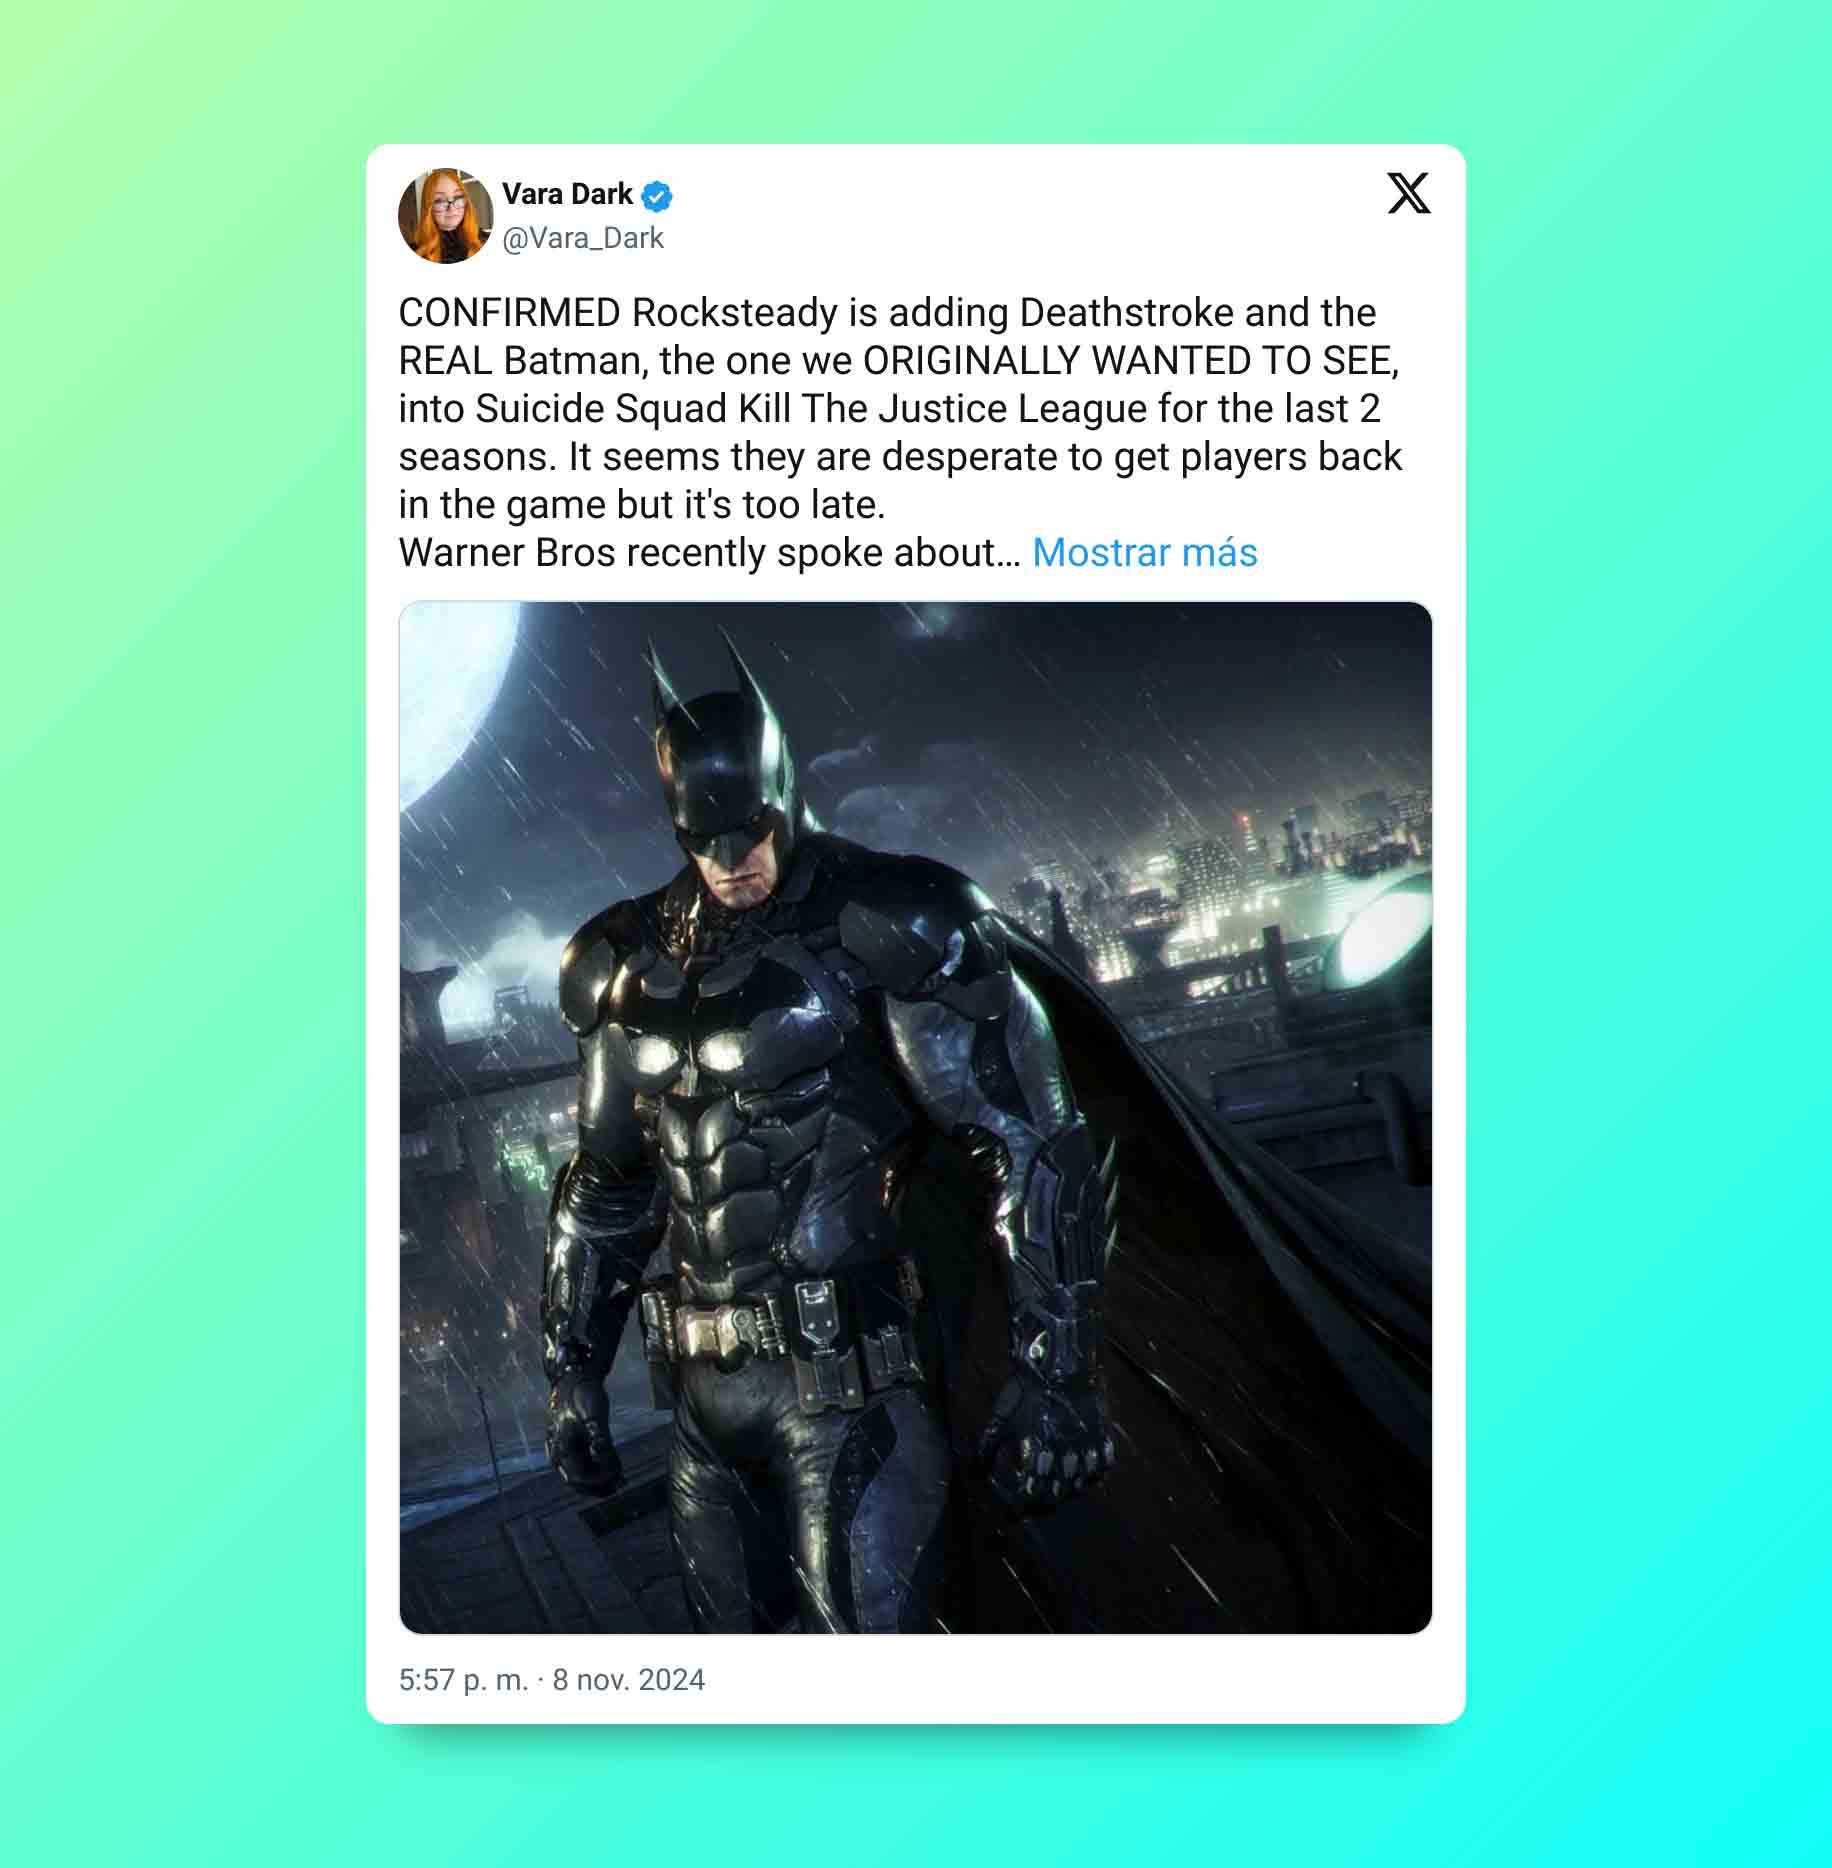Click the 5:57 p. m. timestamp
This screenshot has width=1832, height=1868.
tap(463, 1679)
